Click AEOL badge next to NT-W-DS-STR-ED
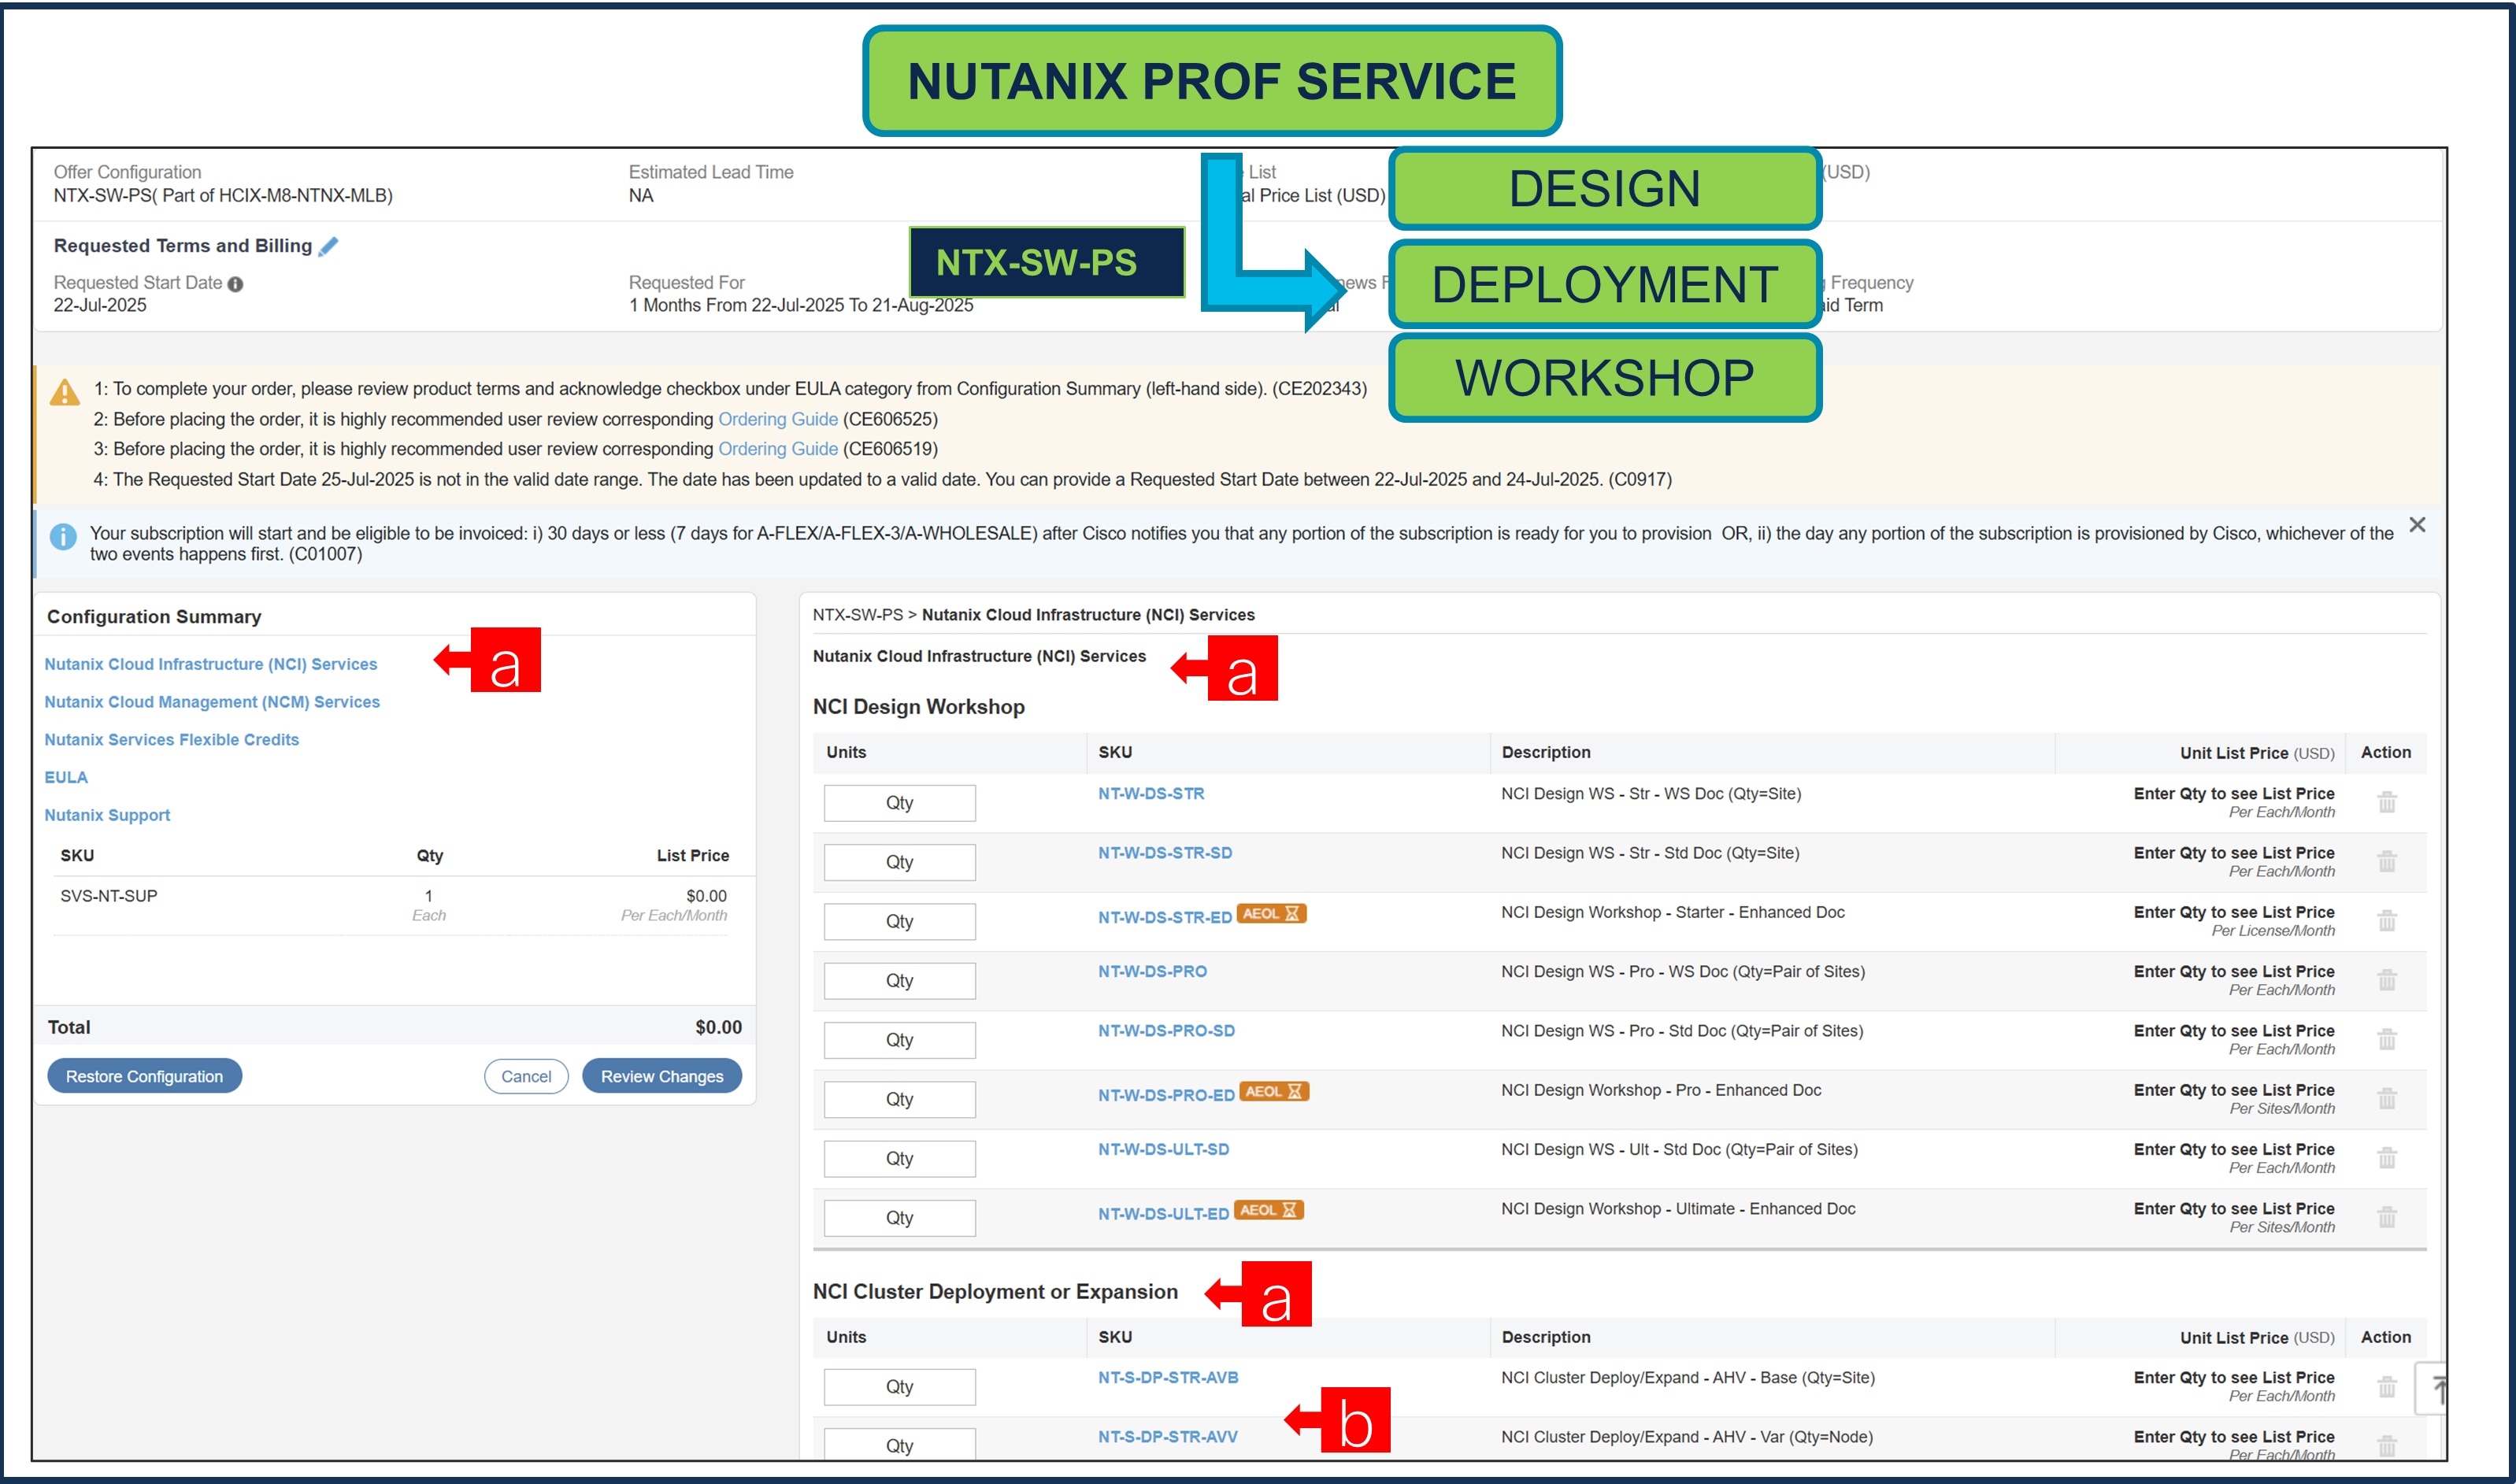This screenshot has height=1484, width=2516. tap(1271, 914)
